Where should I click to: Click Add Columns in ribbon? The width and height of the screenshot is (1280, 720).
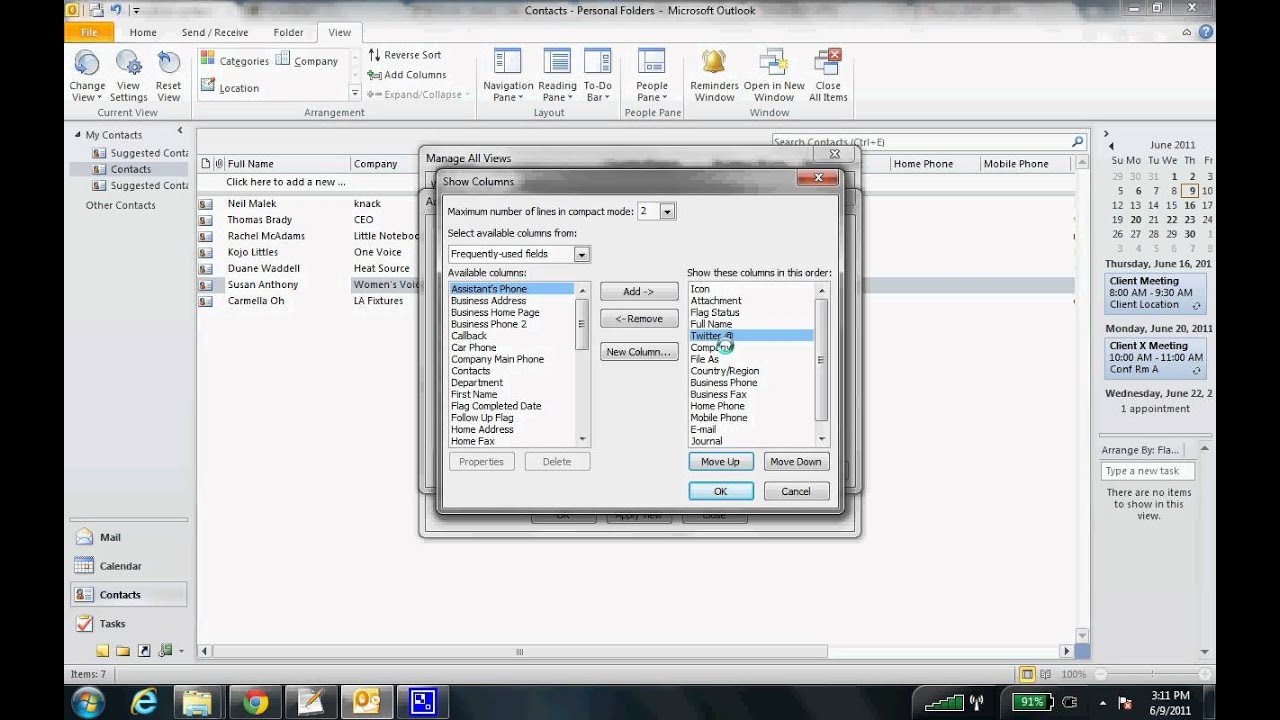pyautogui.click(x=406, y=75)
